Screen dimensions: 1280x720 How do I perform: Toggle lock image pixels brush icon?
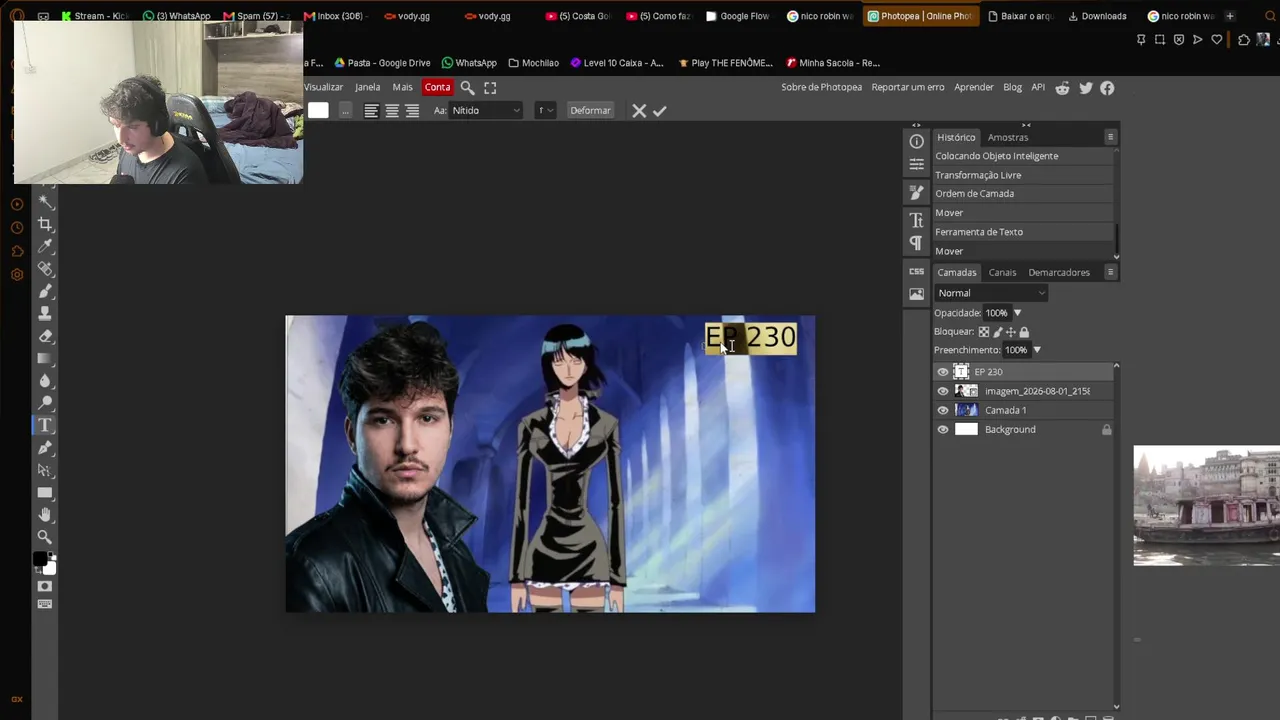(997, 332)
